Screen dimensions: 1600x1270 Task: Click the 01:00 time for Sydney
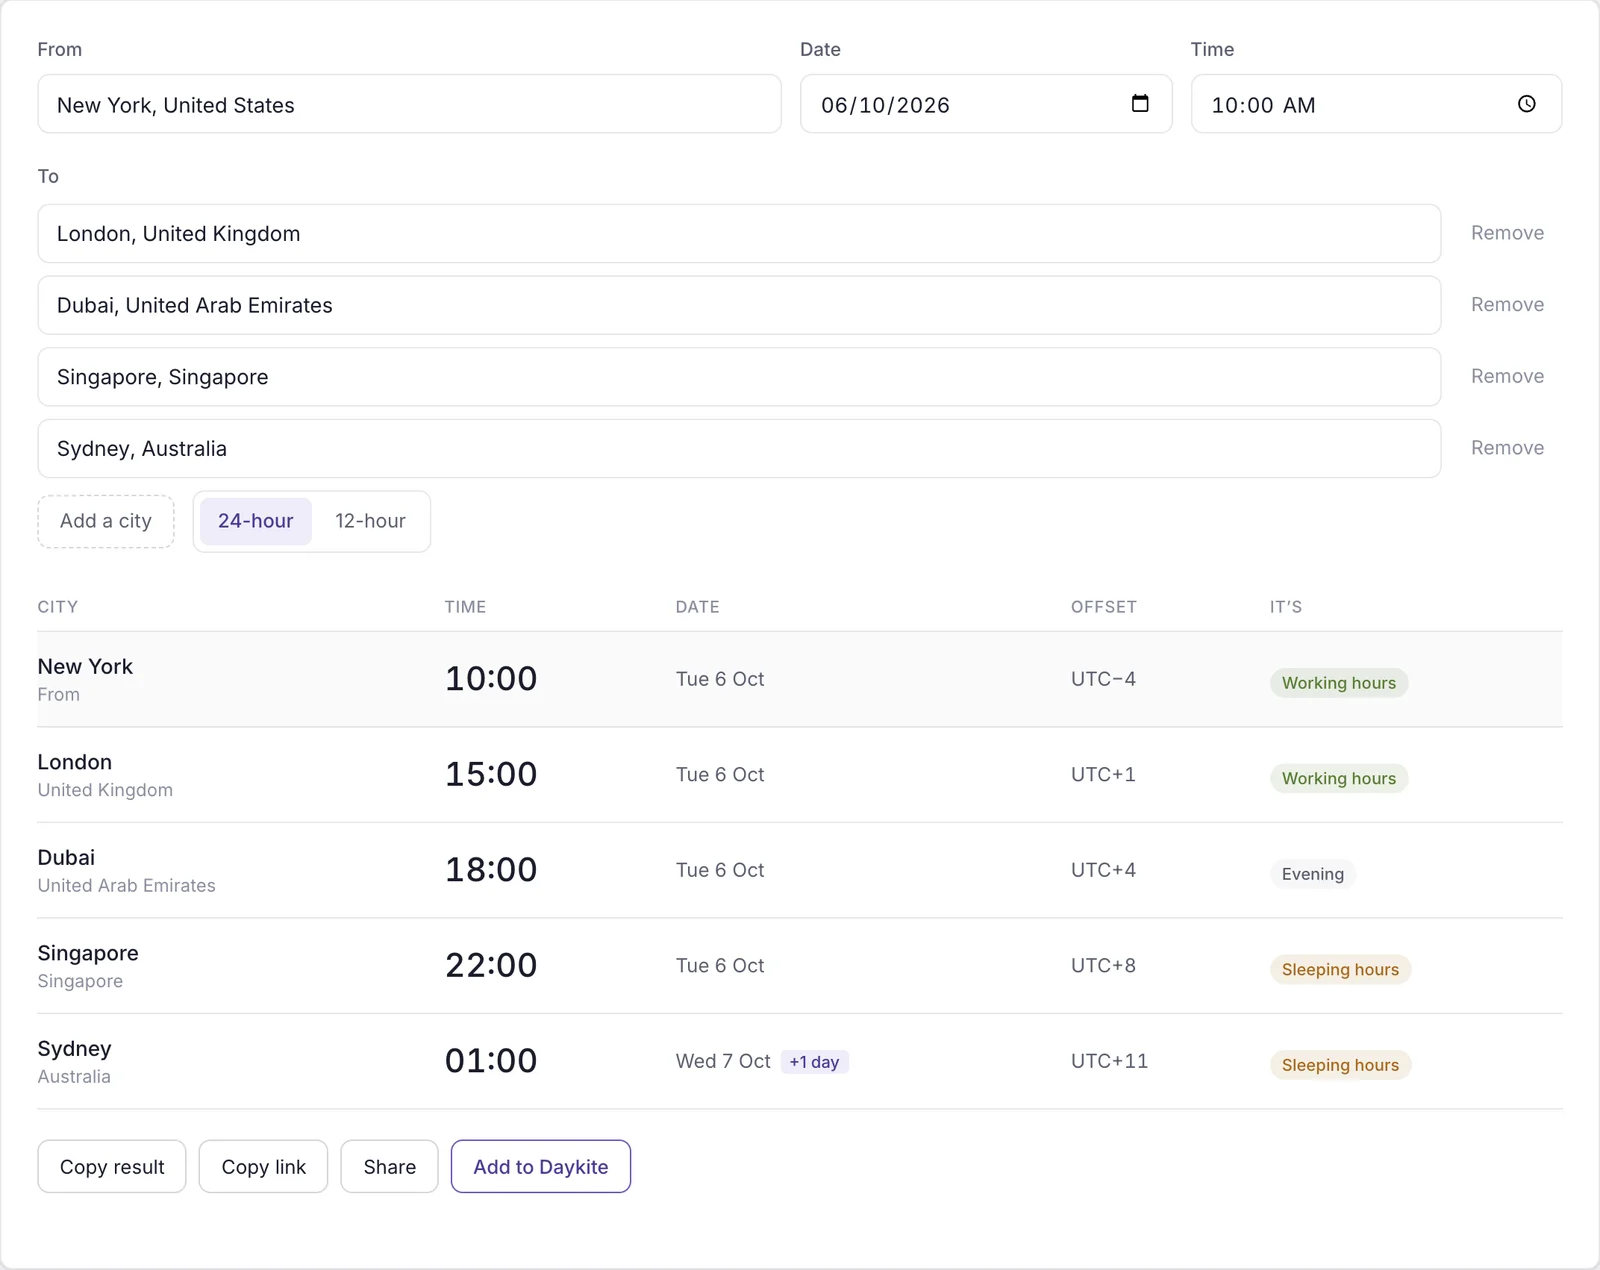tap(491, 1061)
